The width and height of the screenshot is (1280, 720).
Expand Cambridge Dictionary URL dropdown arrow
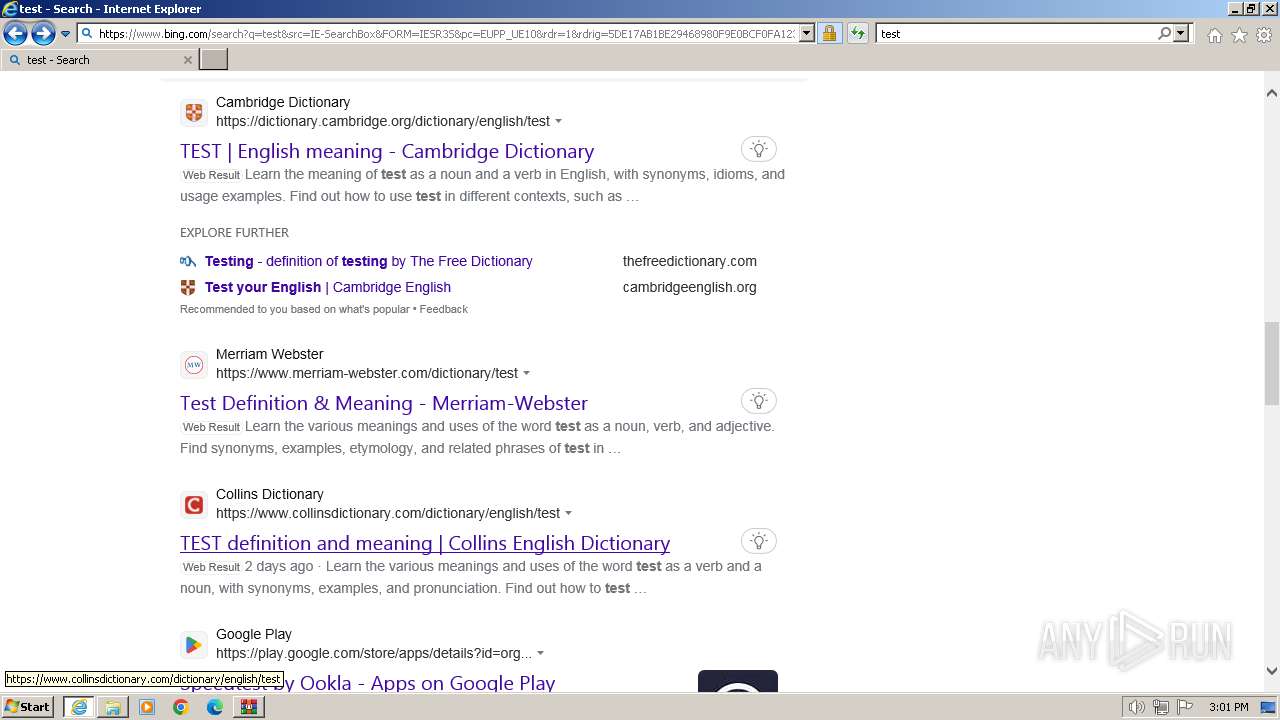pos(558,121)
